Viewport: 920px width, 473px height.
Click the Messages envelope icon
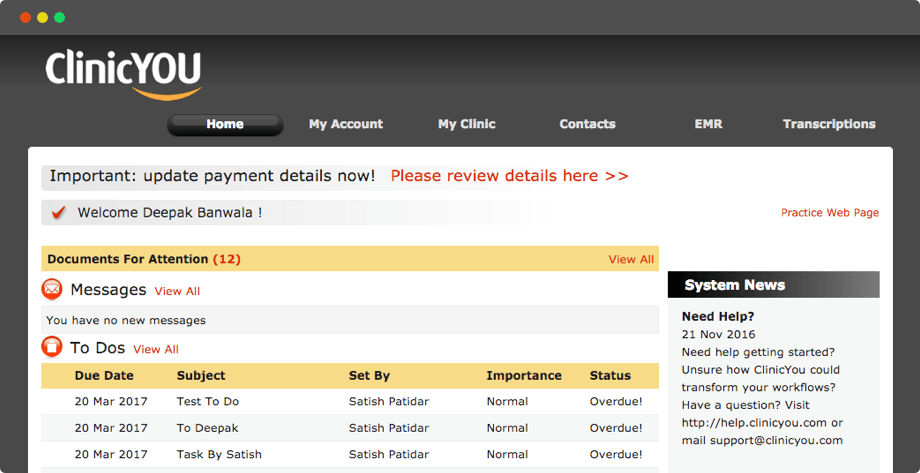52,289
